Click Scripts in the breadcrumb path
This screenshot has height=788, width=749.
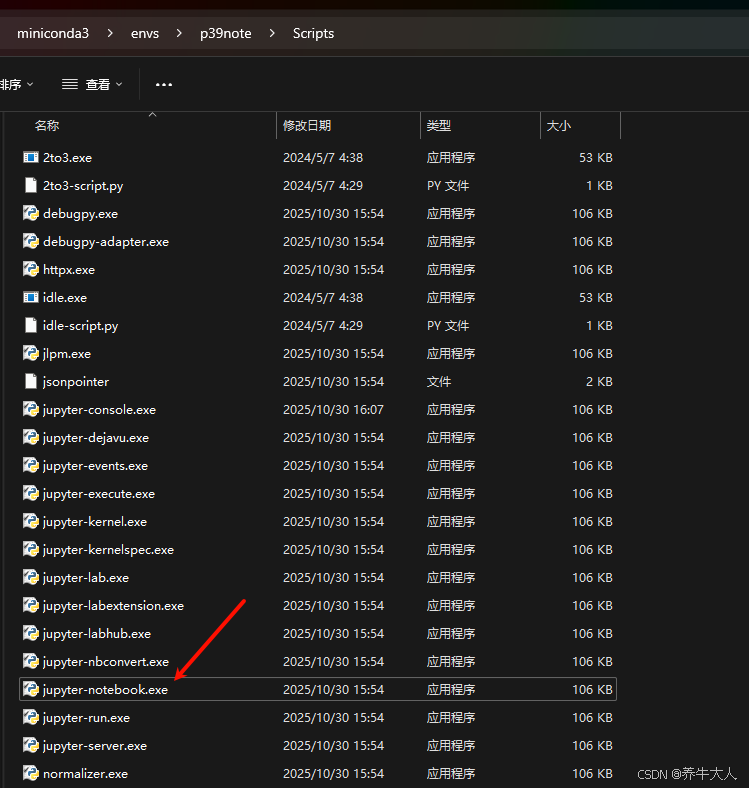(x=313, y=33)
